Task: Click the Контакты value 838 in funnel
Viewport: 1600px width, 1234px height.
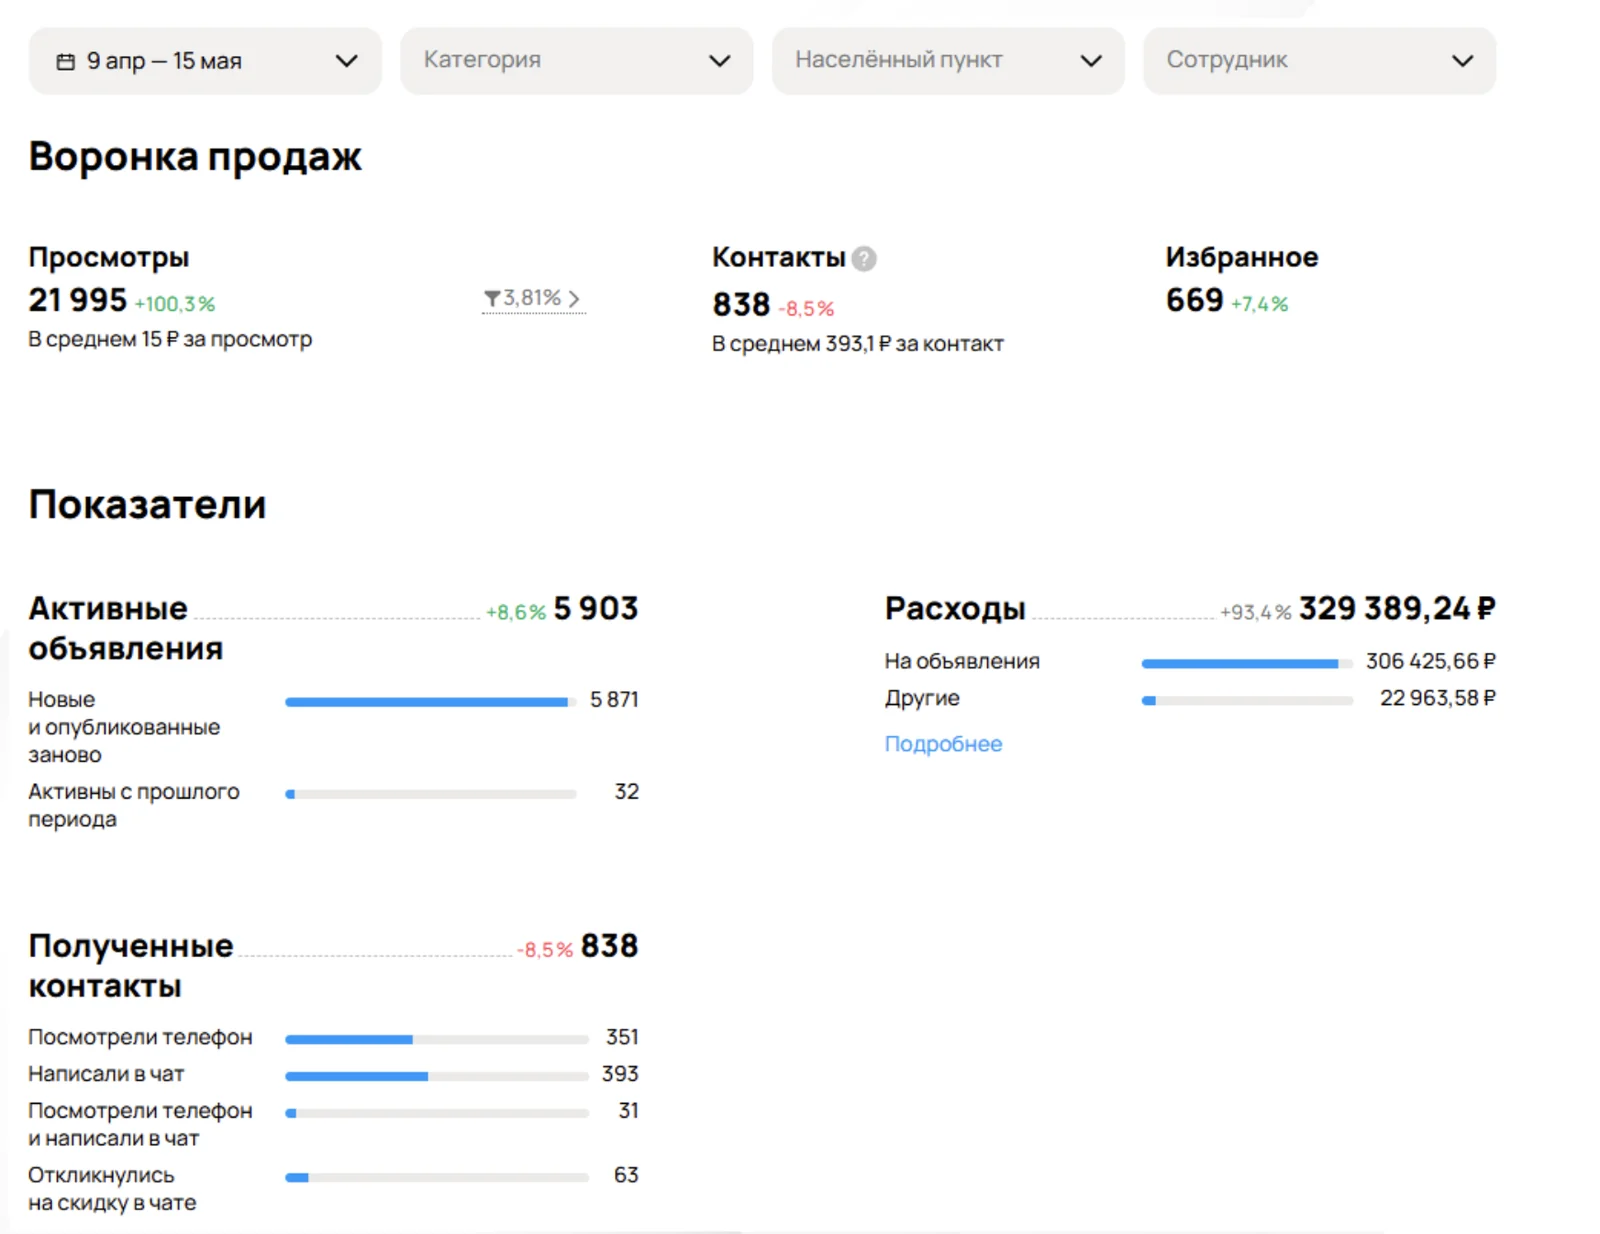Action: [x=741, y=304]
